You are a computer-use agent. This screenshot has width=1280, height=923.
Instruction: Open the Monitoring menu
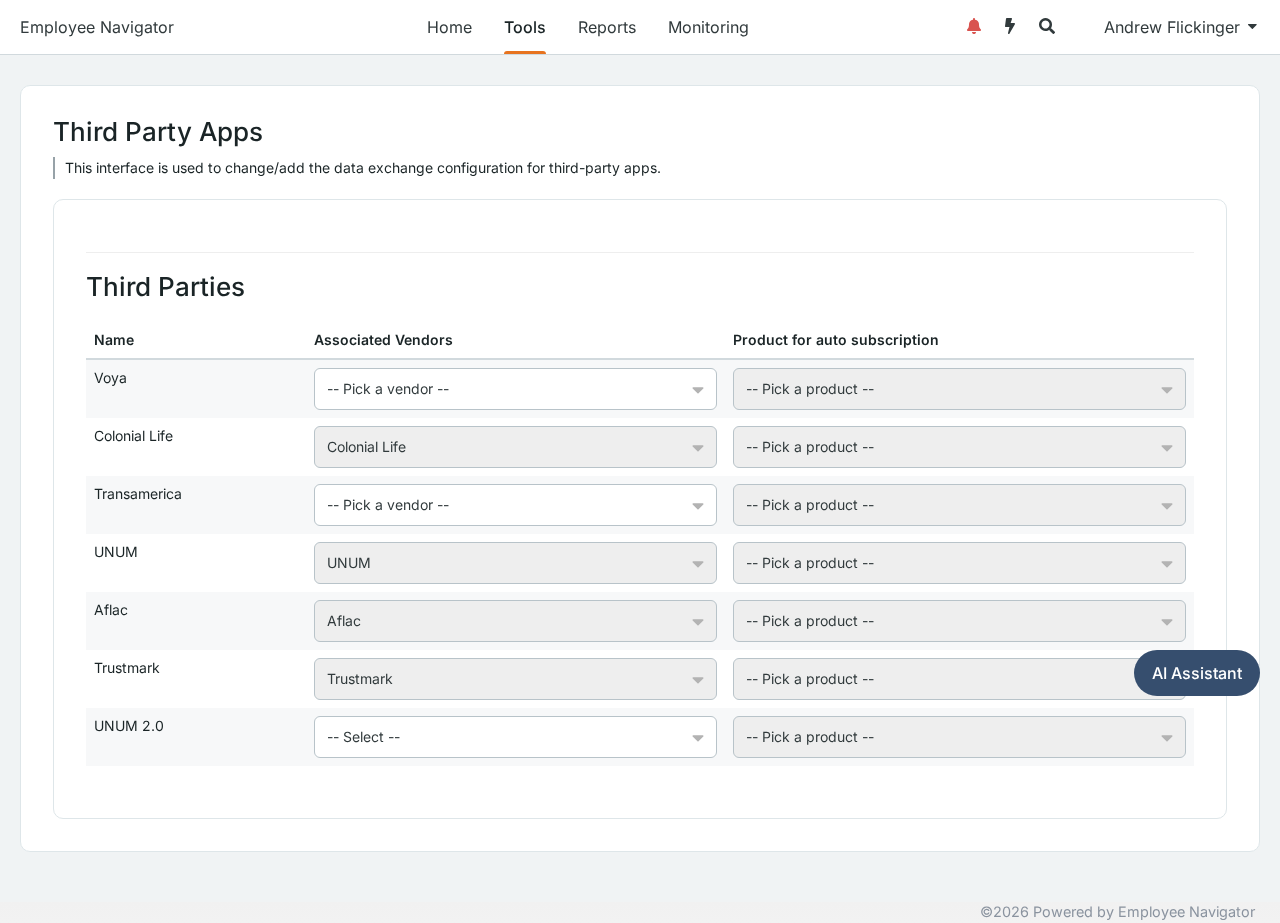tap(708, 27)
